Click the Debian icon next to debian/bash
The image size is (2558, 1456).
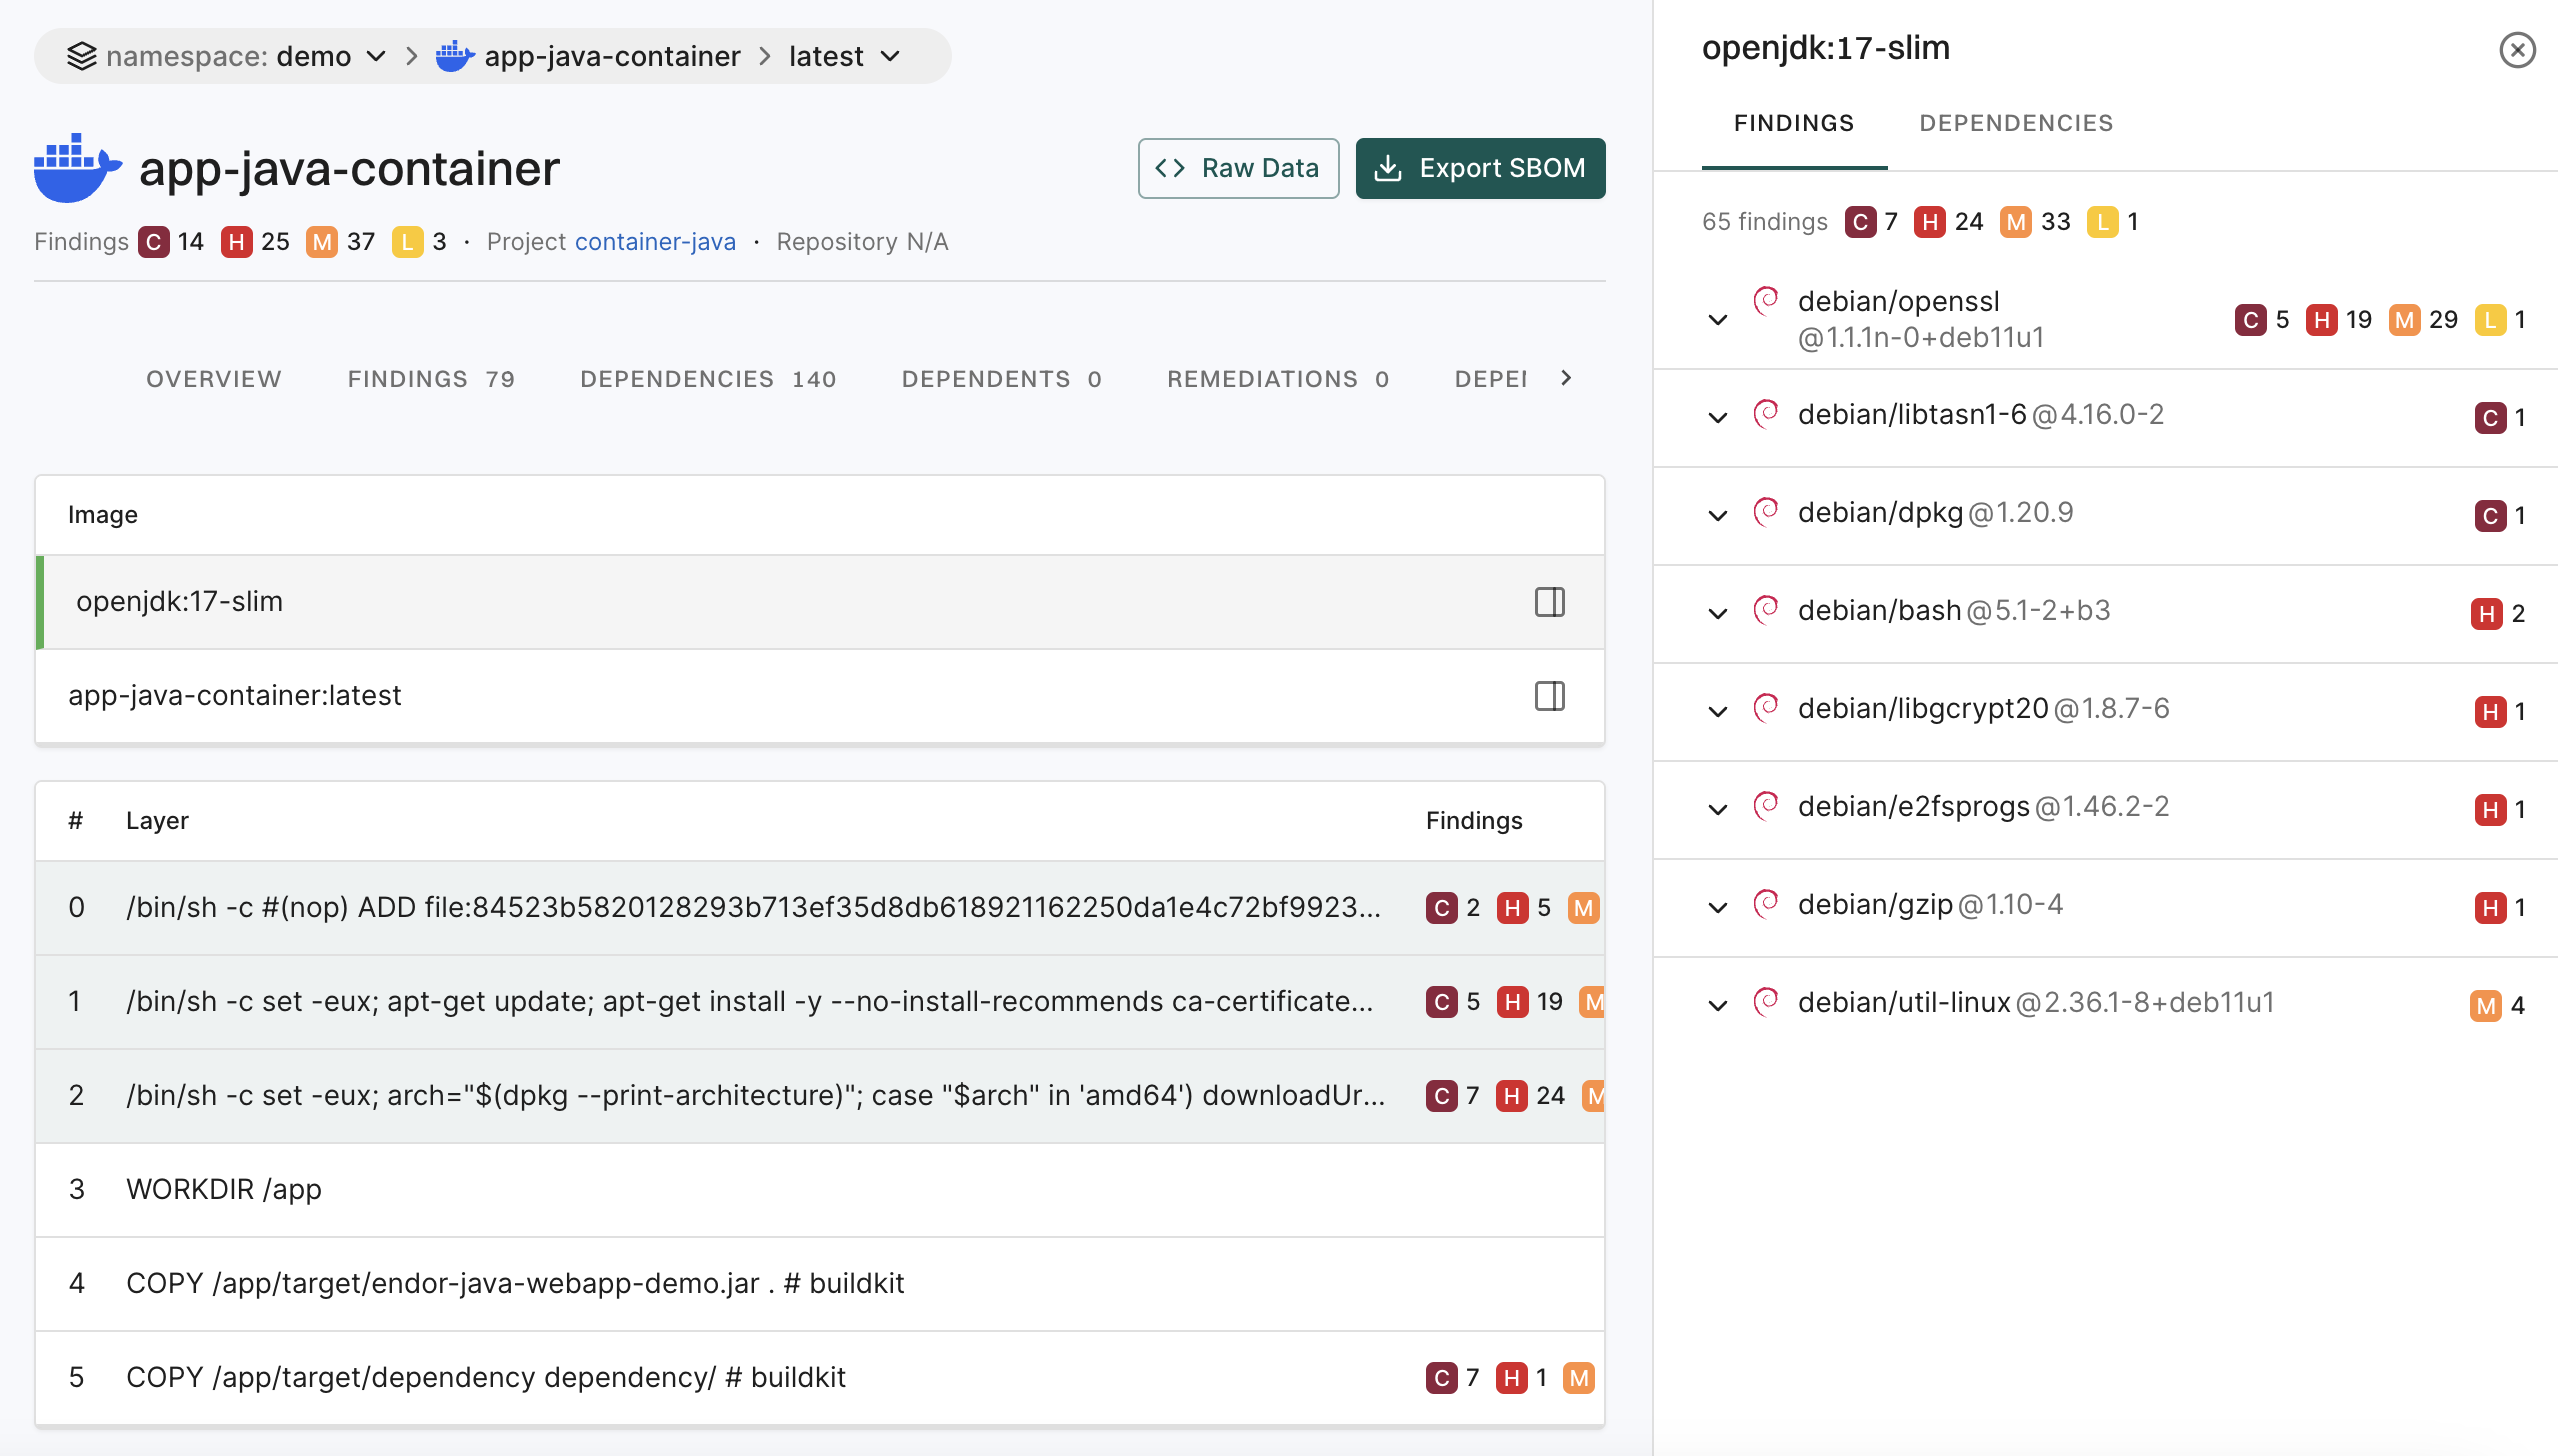tap(1766, 610)
